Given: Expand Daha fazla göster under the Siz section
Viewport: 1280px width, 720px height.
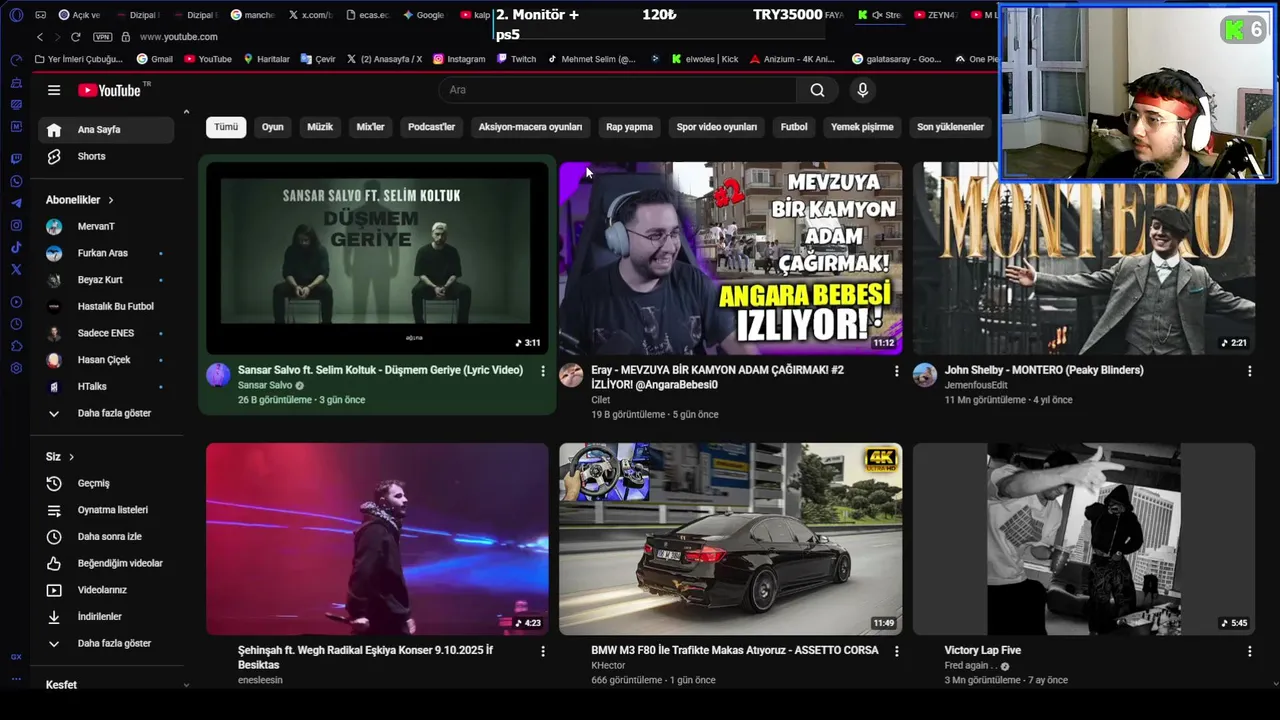Looking at the screenshot, I should point(106,643).
